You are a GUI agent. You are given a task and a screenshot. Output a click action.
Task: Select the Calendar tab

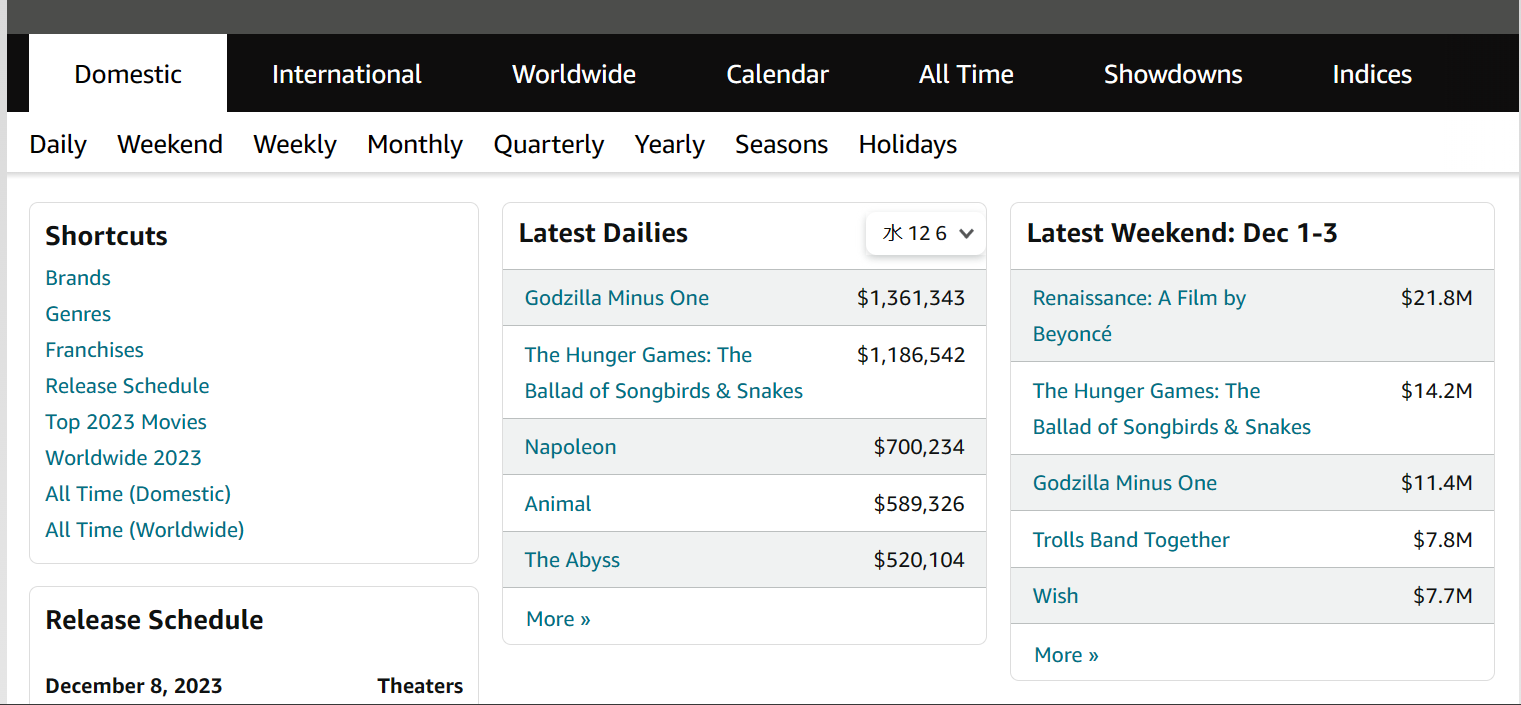click(777, 75)
